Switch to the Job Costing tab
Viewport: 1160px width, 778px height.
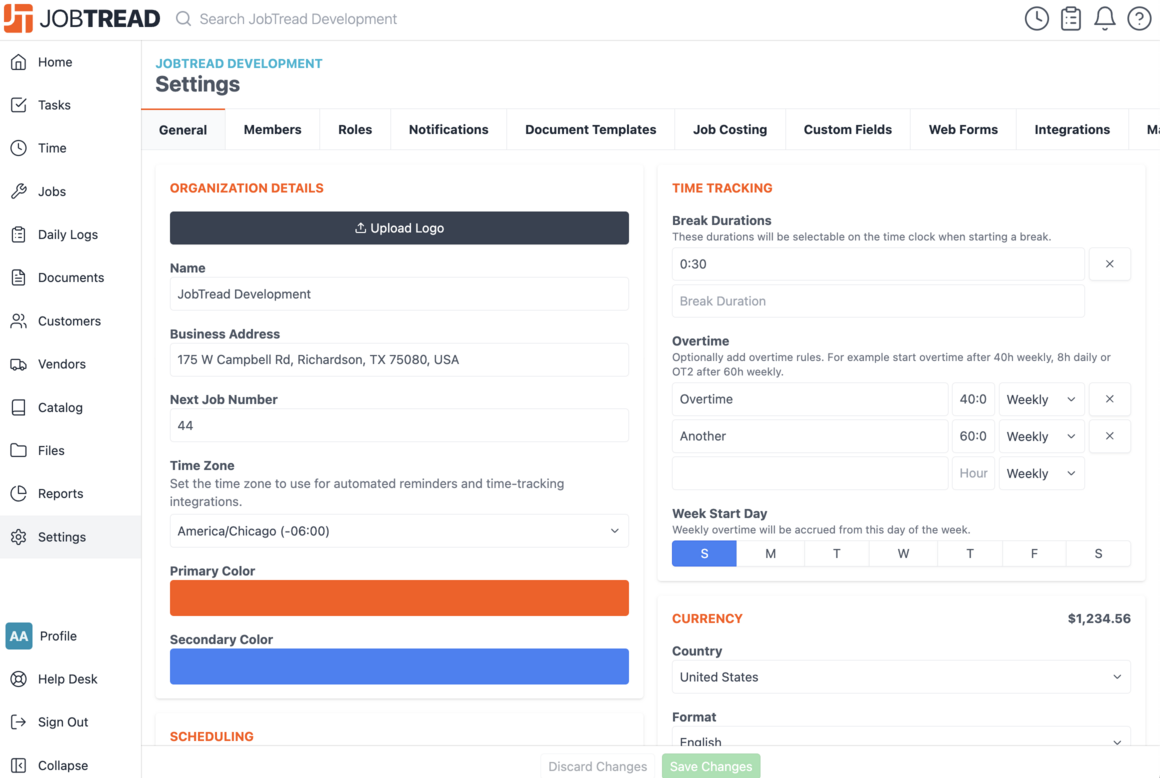(x=729, y=129)
